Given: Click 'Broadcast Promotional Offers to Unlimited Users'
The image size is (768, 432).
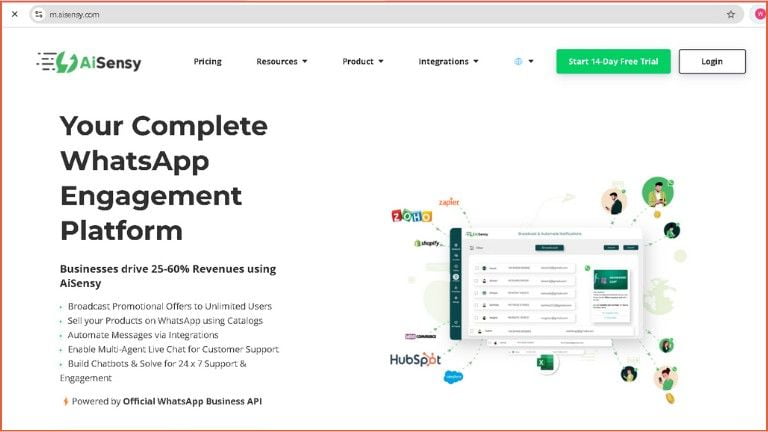Looking at the screenshot, I should pyautogui.click(x=169, y=306).
